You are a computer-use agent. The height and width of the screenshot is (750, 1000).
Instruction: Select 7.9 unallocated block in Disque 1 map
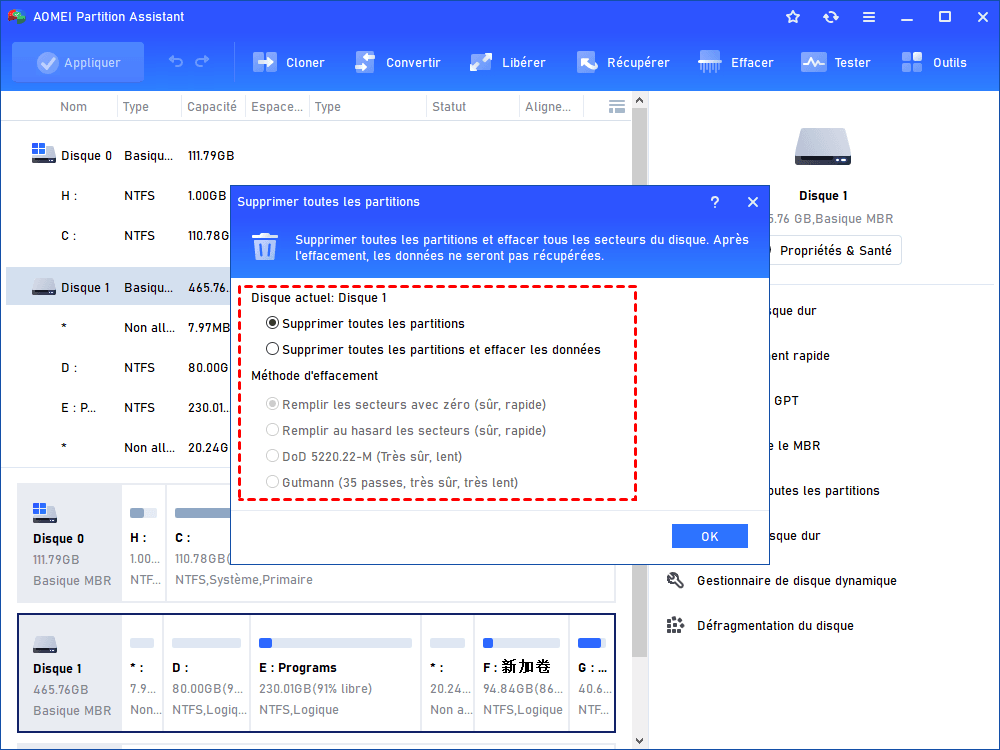(x=142, y=673)
